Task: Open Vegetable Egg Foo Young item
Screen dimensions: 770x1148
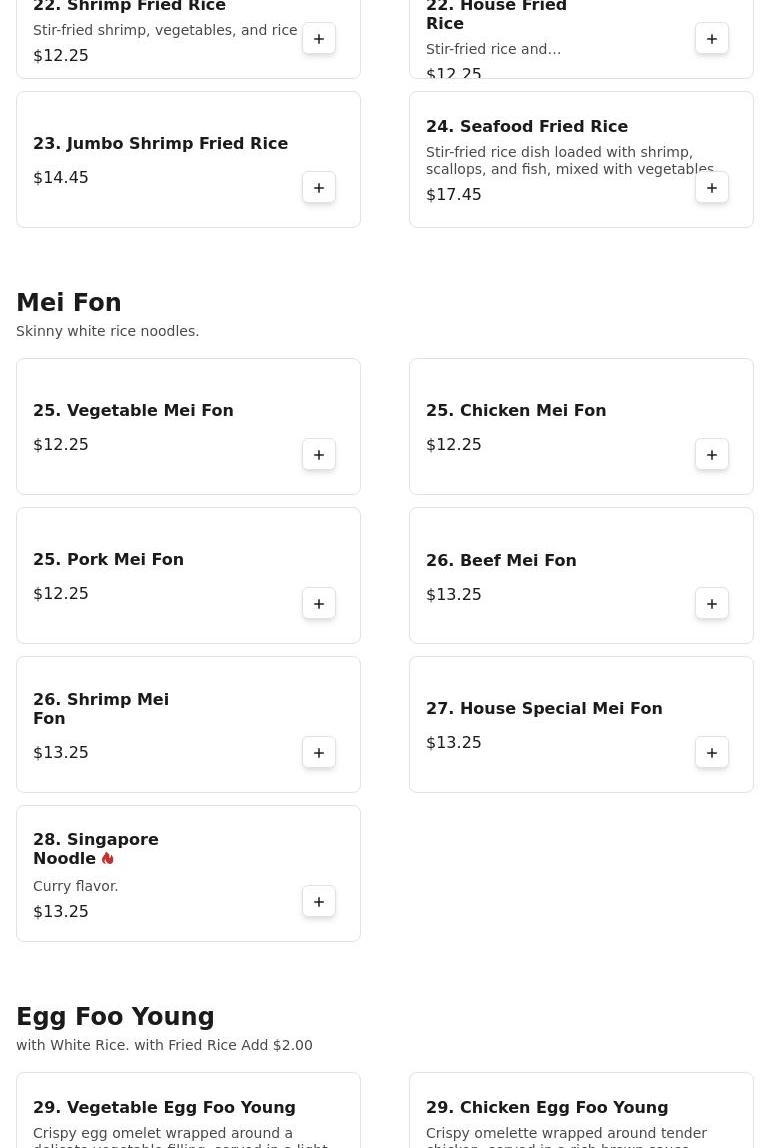Action: point(164,1108)
